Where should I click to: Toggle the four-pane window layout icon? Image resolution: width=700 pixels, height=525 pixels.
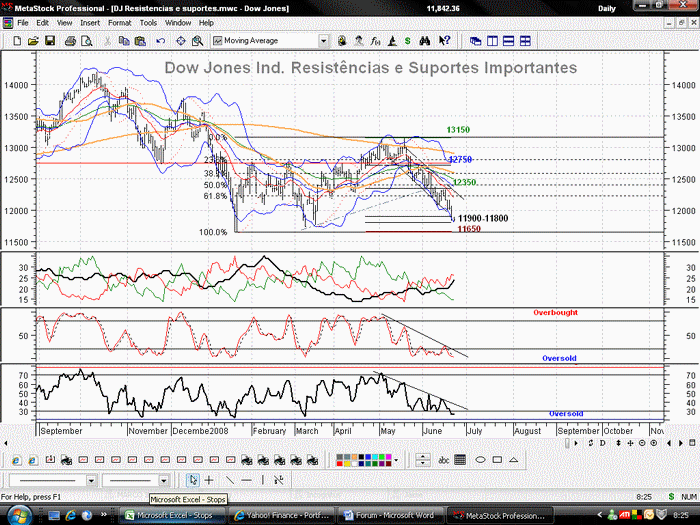[x=525, y=41]
